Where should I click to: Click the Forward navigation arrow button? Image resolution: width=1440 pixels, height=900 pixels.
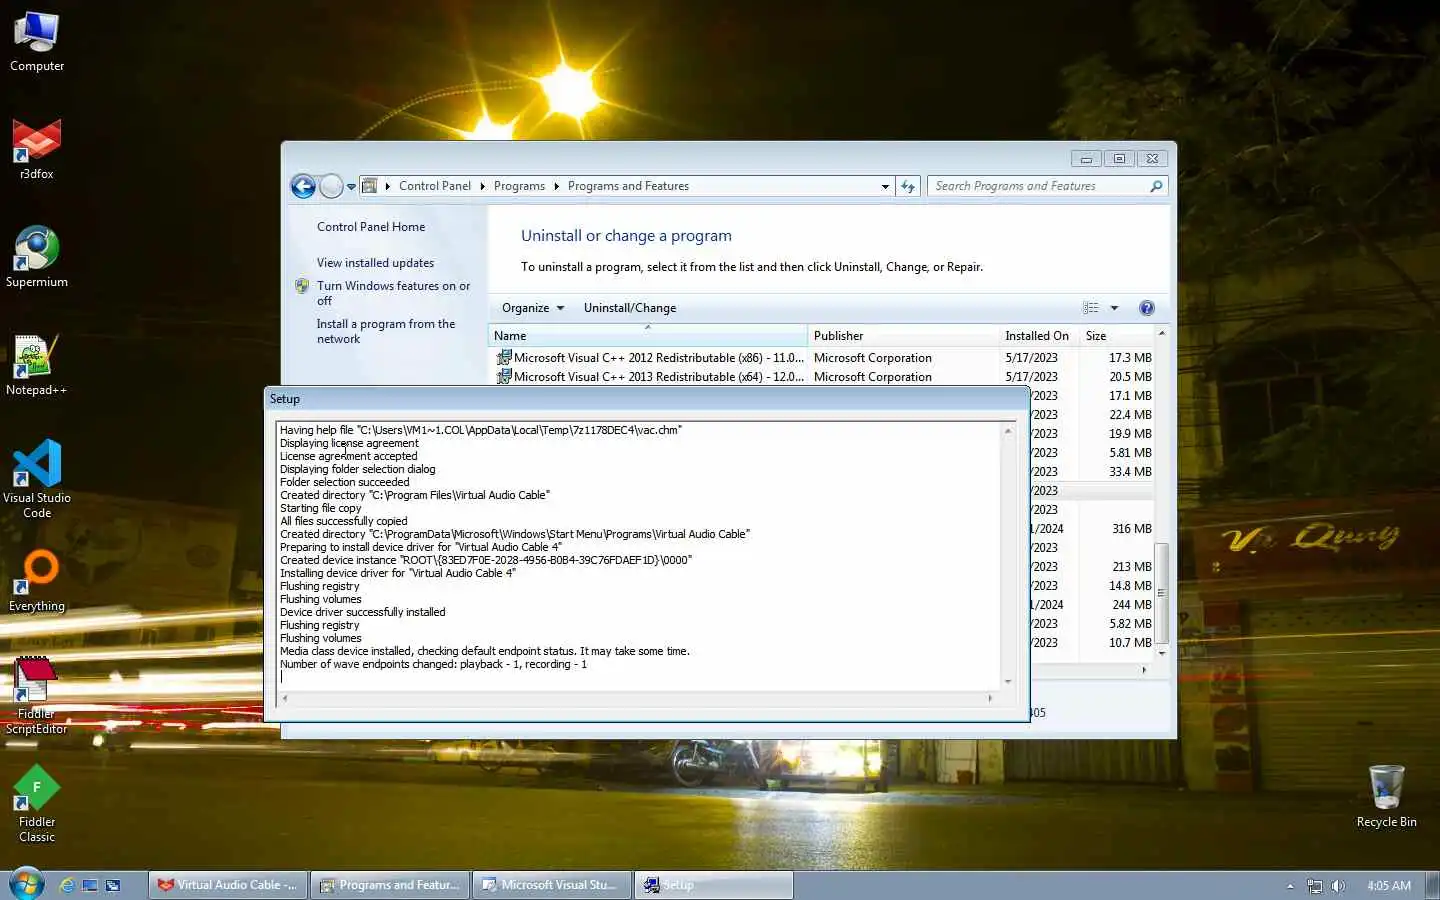pyautogui.click(x=331, y=186)
